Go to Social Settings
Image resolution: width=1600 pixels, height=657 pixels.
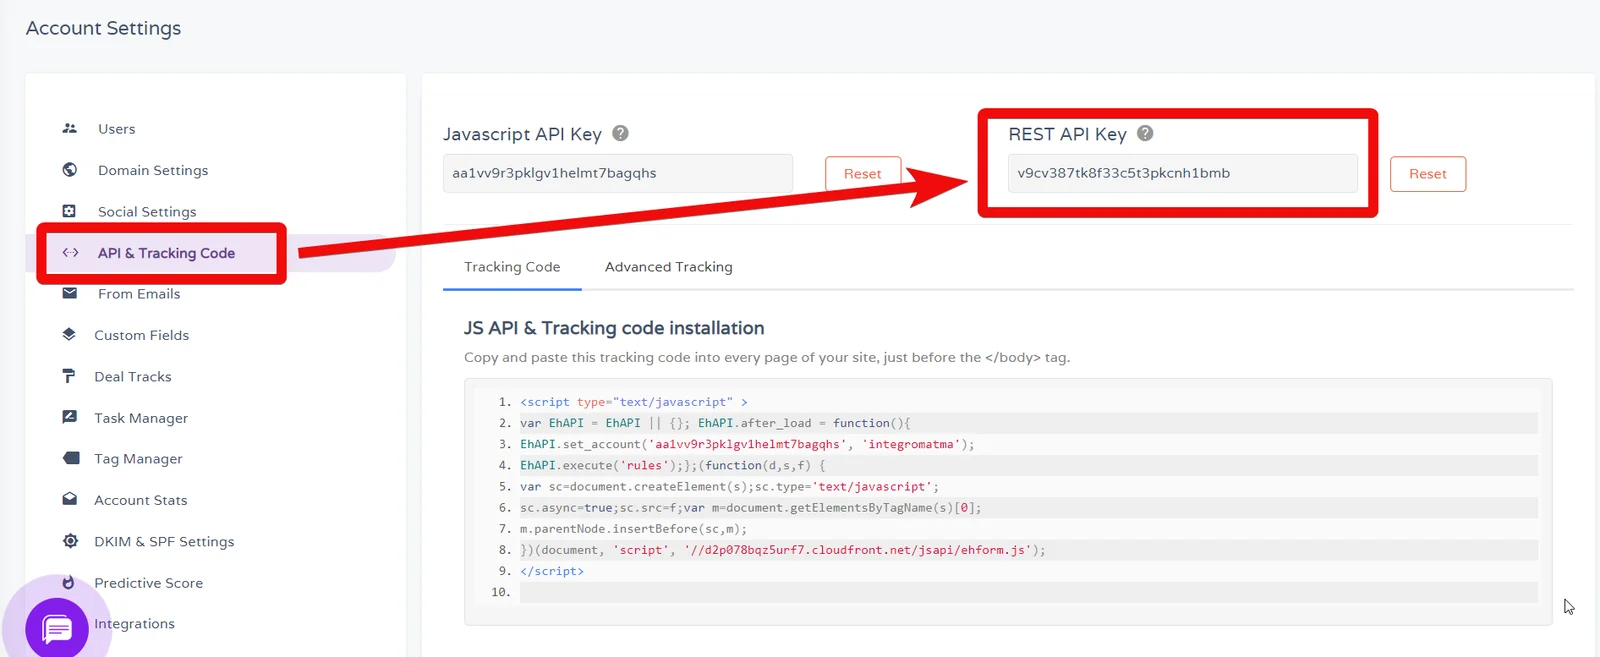[x=147, y=212]
